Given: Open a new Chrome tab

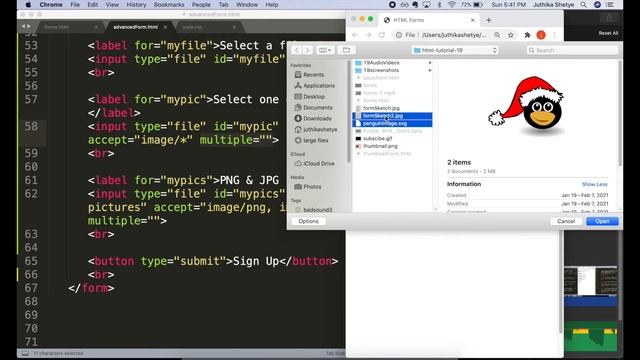Looking at the screenshot, I should point(489,20).
